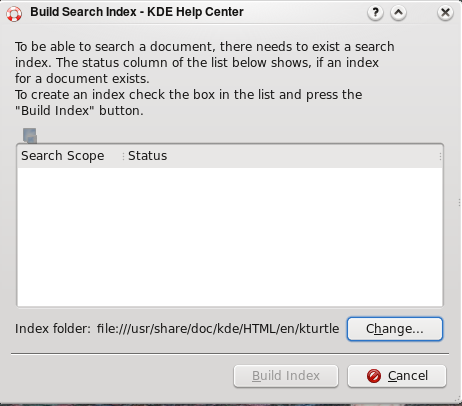Click the search index explanation paragraph
The height and width of the screenshot is (406, 462).
205,79
